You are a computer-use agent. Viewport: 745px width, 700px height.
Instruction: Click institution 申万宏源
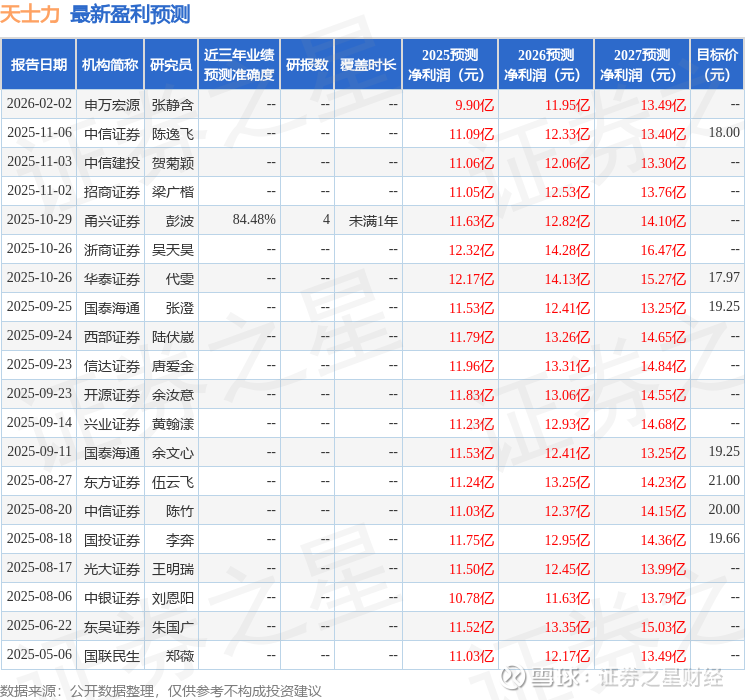[112, 105]
